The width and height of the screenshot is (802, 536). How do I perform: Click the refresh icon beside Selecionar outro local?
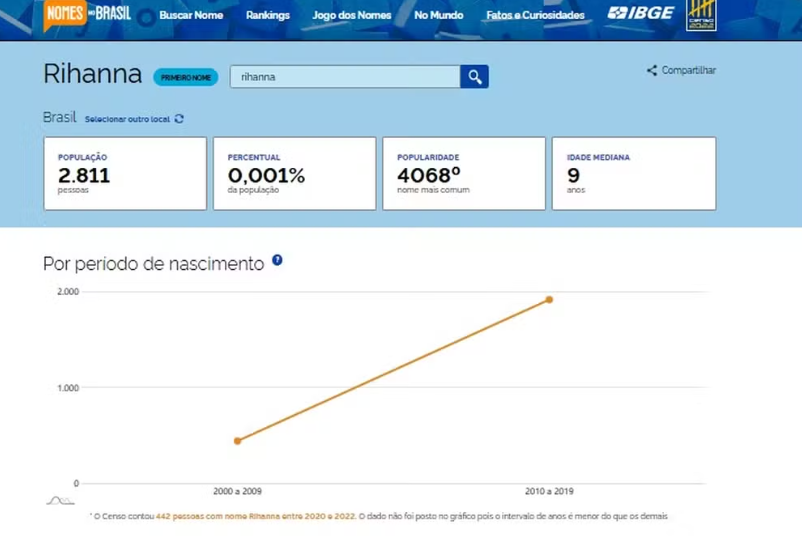pos(179,119)
